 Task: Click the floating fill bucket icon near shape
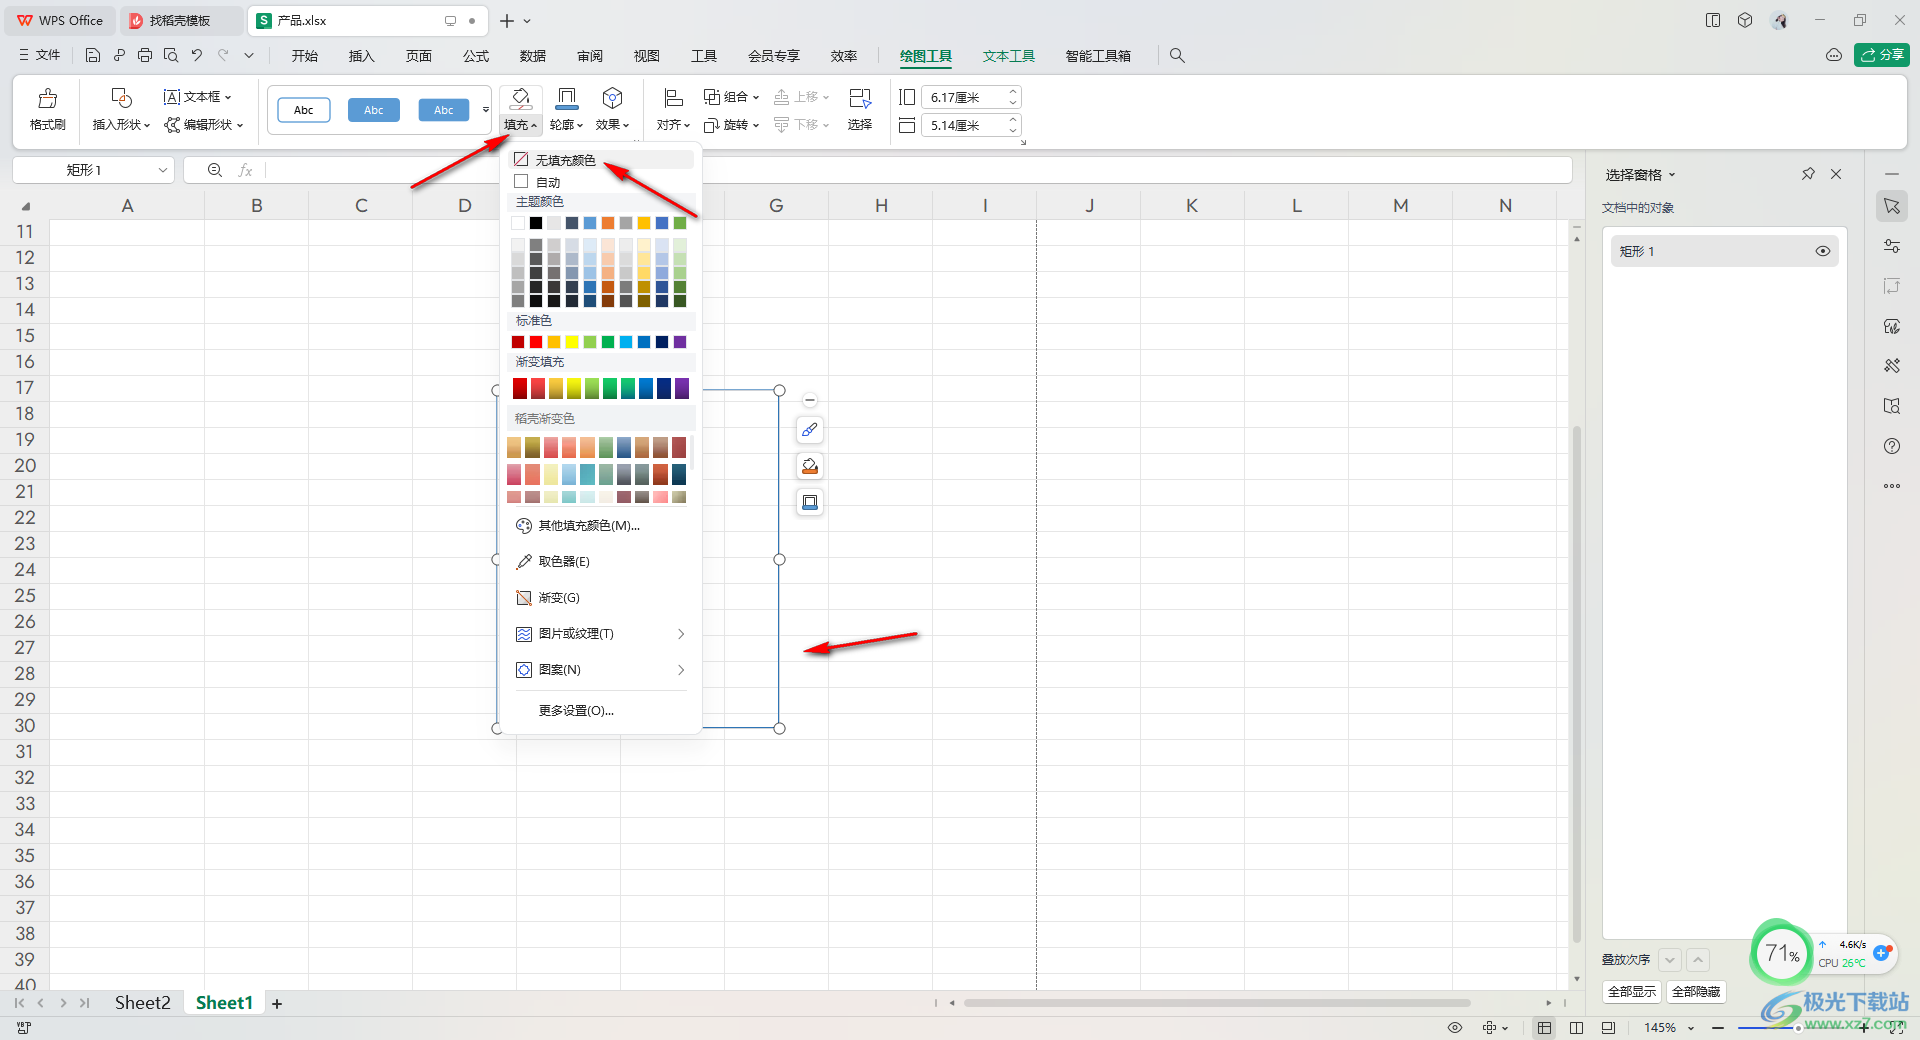(x=810, y=466)
